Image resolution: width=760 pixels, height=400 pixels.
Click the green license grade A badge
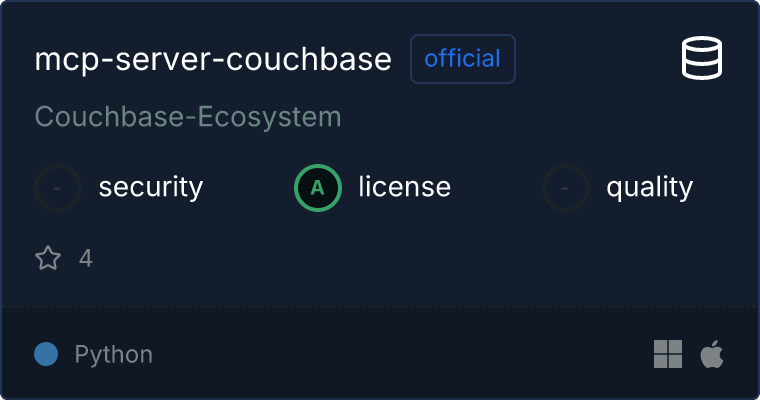[318, 187]
